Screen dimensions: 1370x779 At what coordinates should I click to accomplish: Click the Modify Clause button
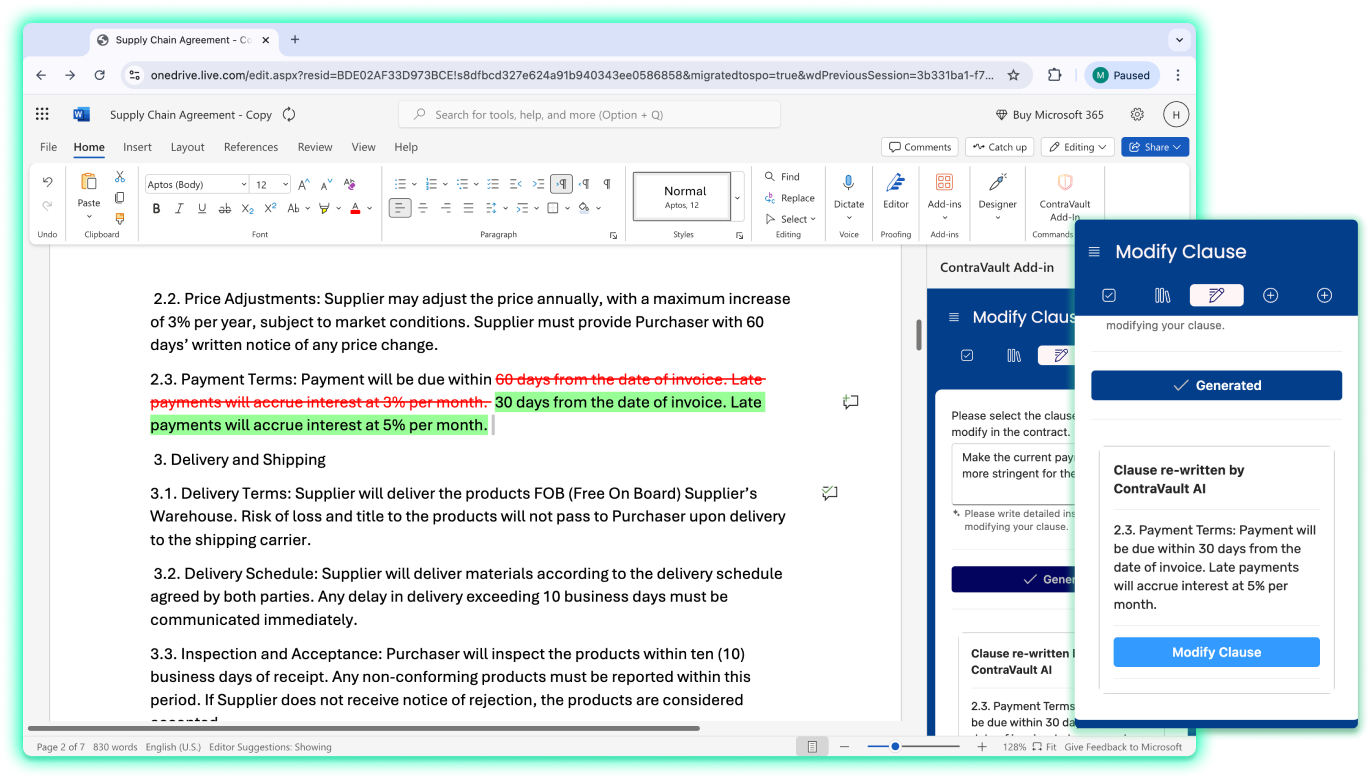click(1216, 652)
